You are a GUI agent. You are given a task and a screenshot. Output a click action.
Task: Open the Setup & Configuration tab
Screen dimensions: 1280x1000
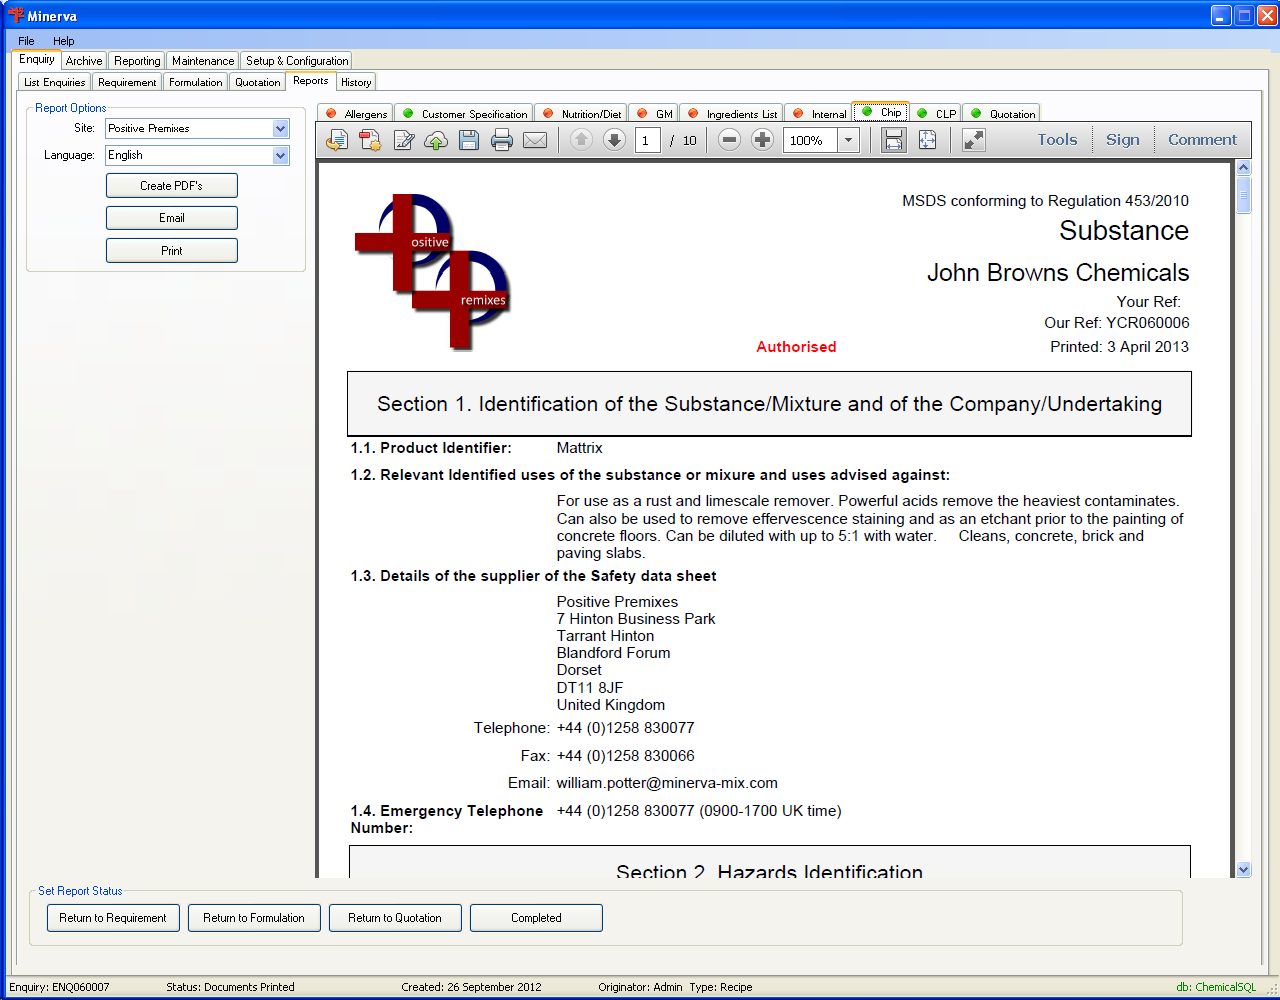click(x=297, y=61)
